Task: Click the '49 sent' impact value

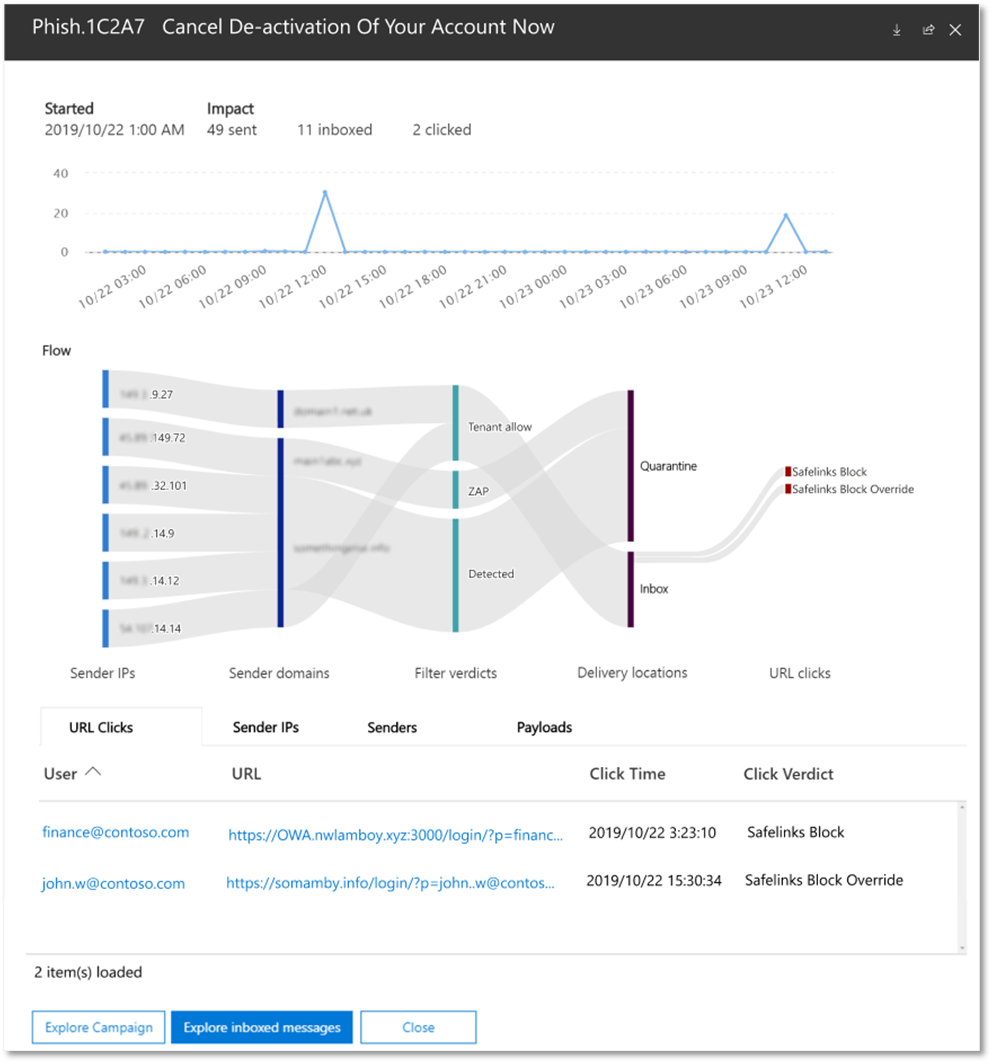Action: coord(232,129)
